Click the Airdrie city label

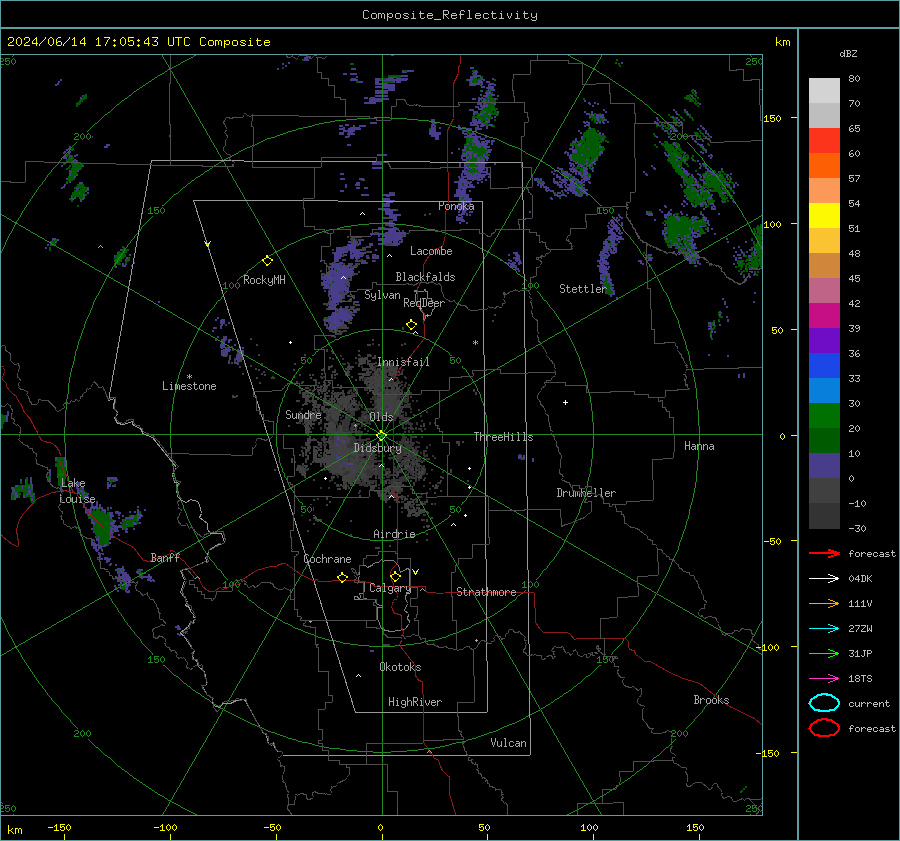[394, 534]
